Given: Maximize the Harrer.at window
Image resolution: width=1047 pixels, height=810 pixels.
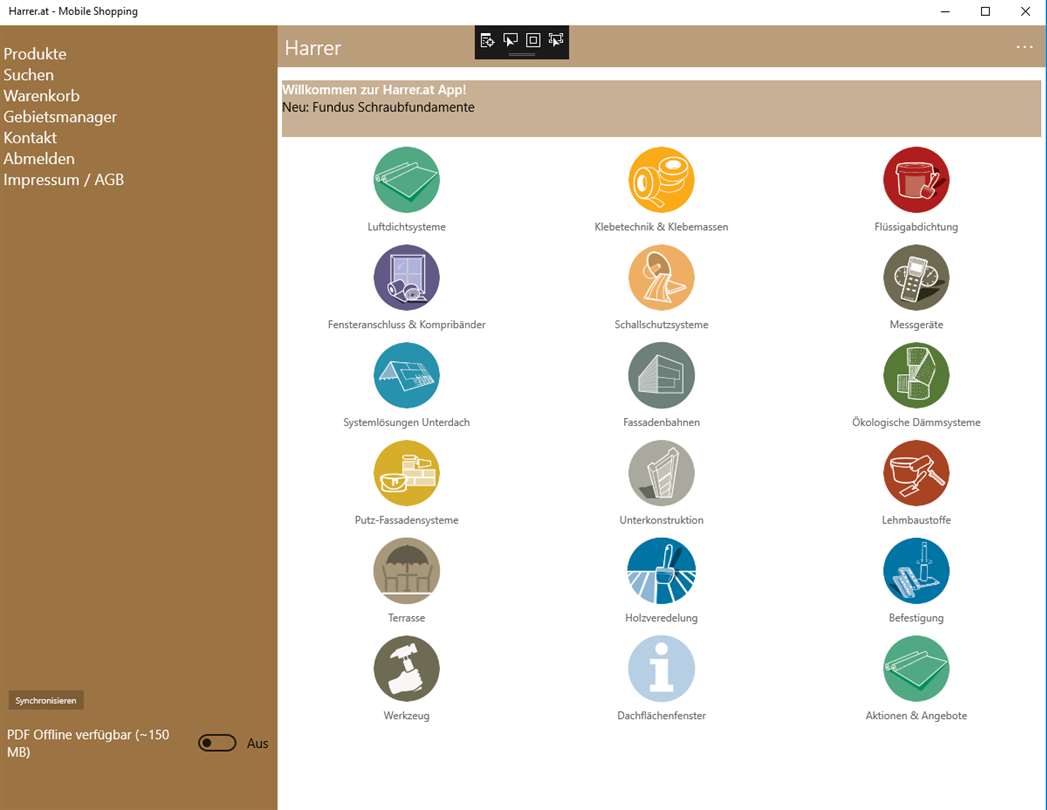Looking at the screenshot, I should point(985,11).
